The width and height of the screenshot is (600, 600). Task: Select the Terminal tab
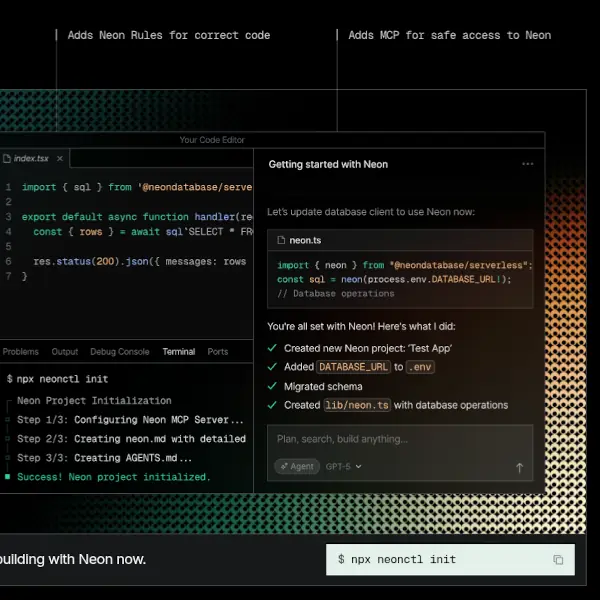pos(179,352)
